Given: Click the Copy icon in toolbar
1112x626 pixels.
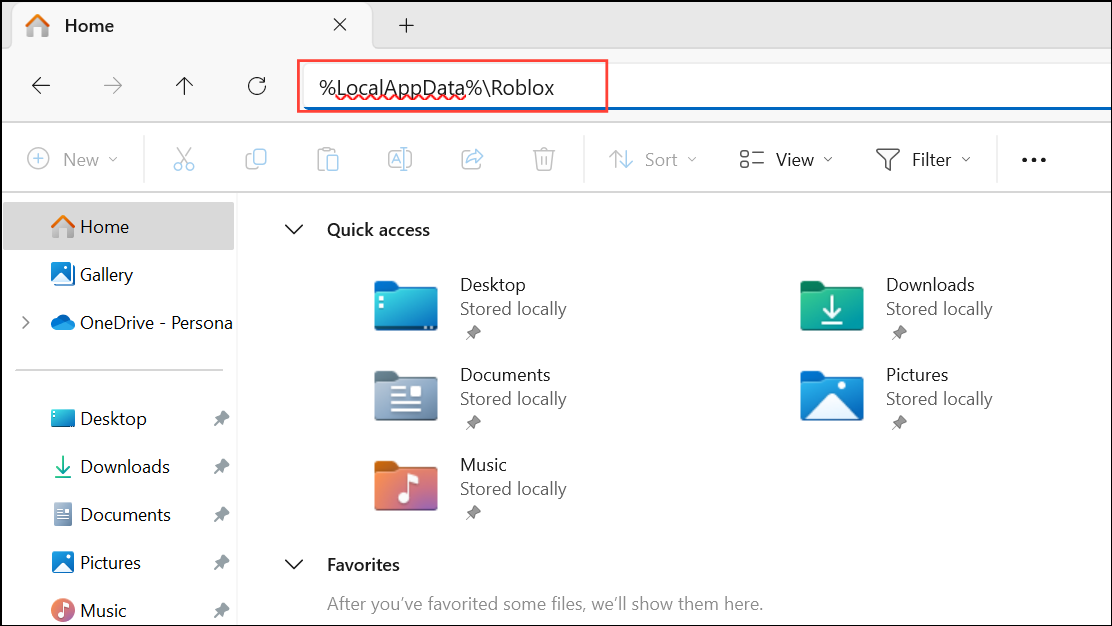Looking at the screenshot, I should pos(256,159).
